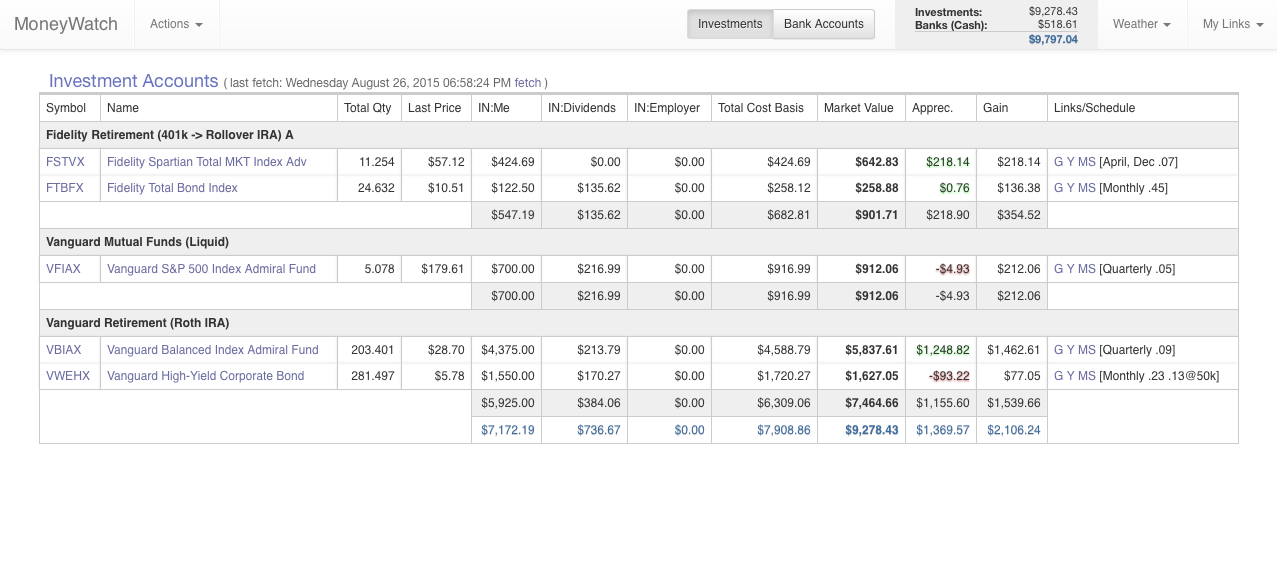Click the Total Qty column header
Screen dimensions: 1277x585
pos(368,108)
